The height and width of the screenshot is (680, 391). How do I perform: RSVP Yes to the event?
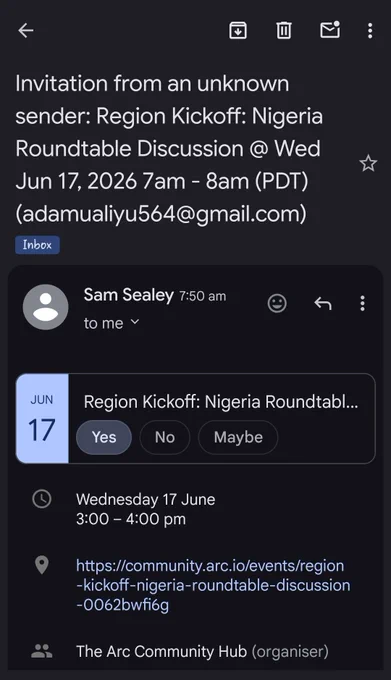[x=104, y=437]
